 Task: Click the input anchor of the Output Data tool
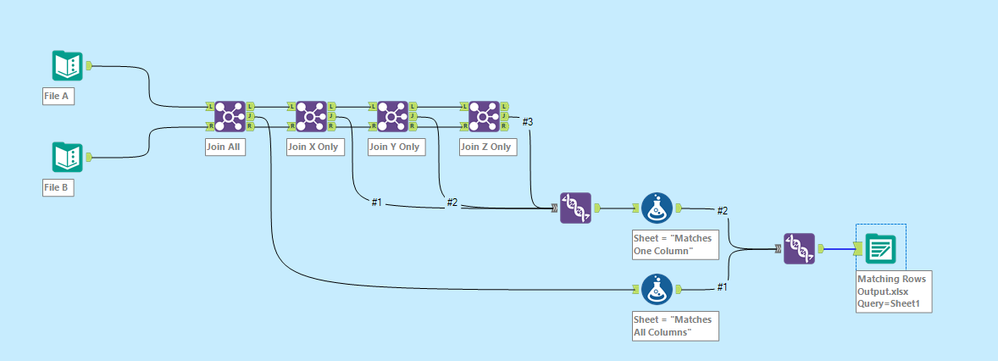[x=859, y=249]
